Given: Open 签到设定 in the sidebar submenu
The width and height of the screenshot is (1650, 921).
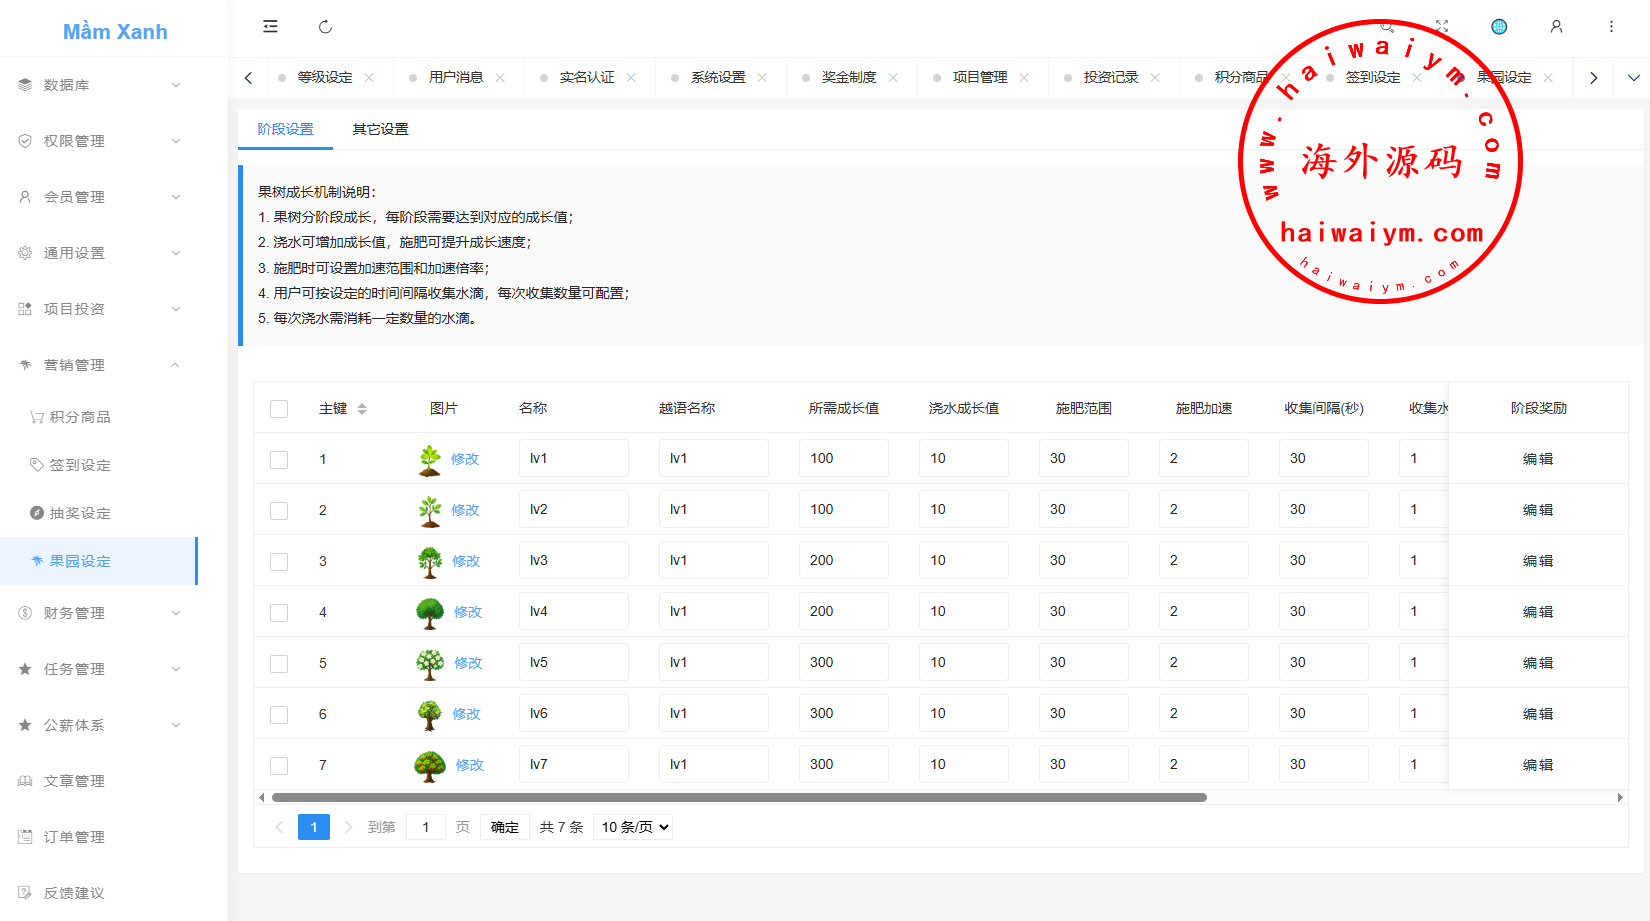Looking at the screenshot, I should pyautogui.click(x=80, y=465).
